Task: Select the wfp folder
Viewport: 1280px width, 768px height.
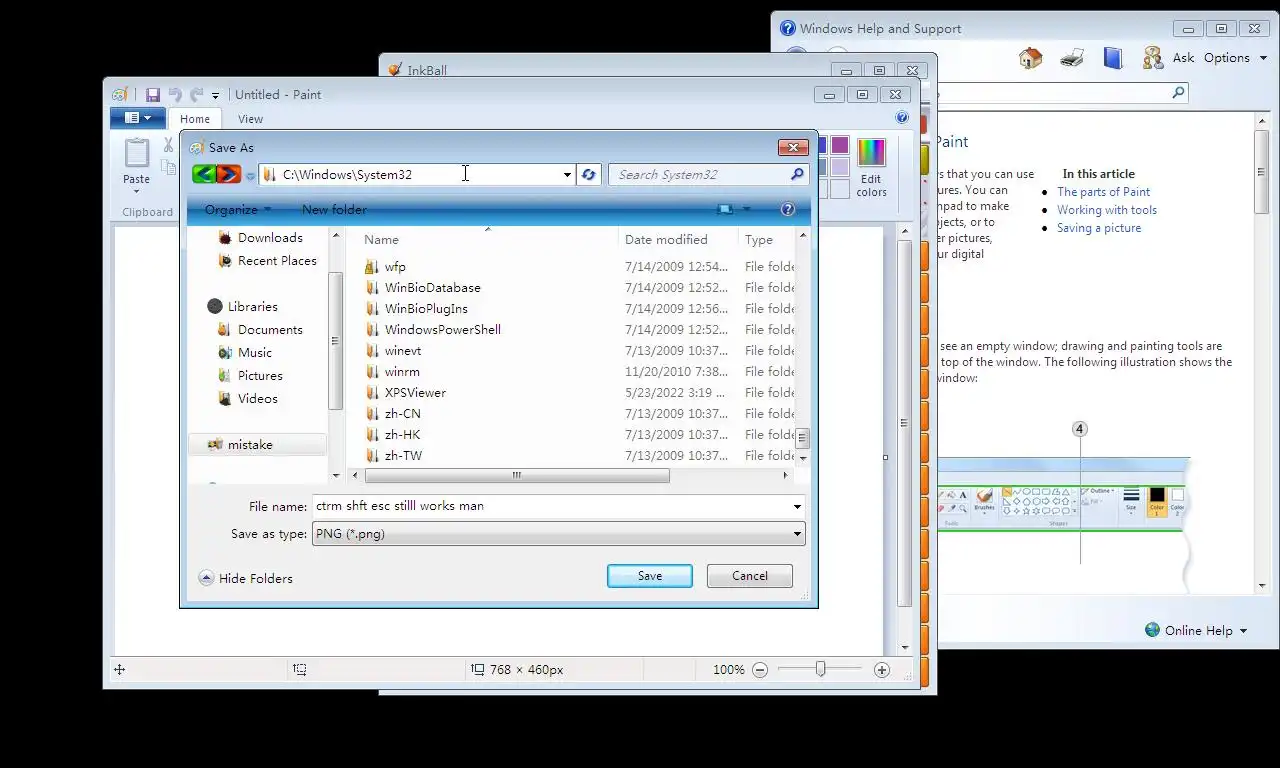Action: click(385, 267)
